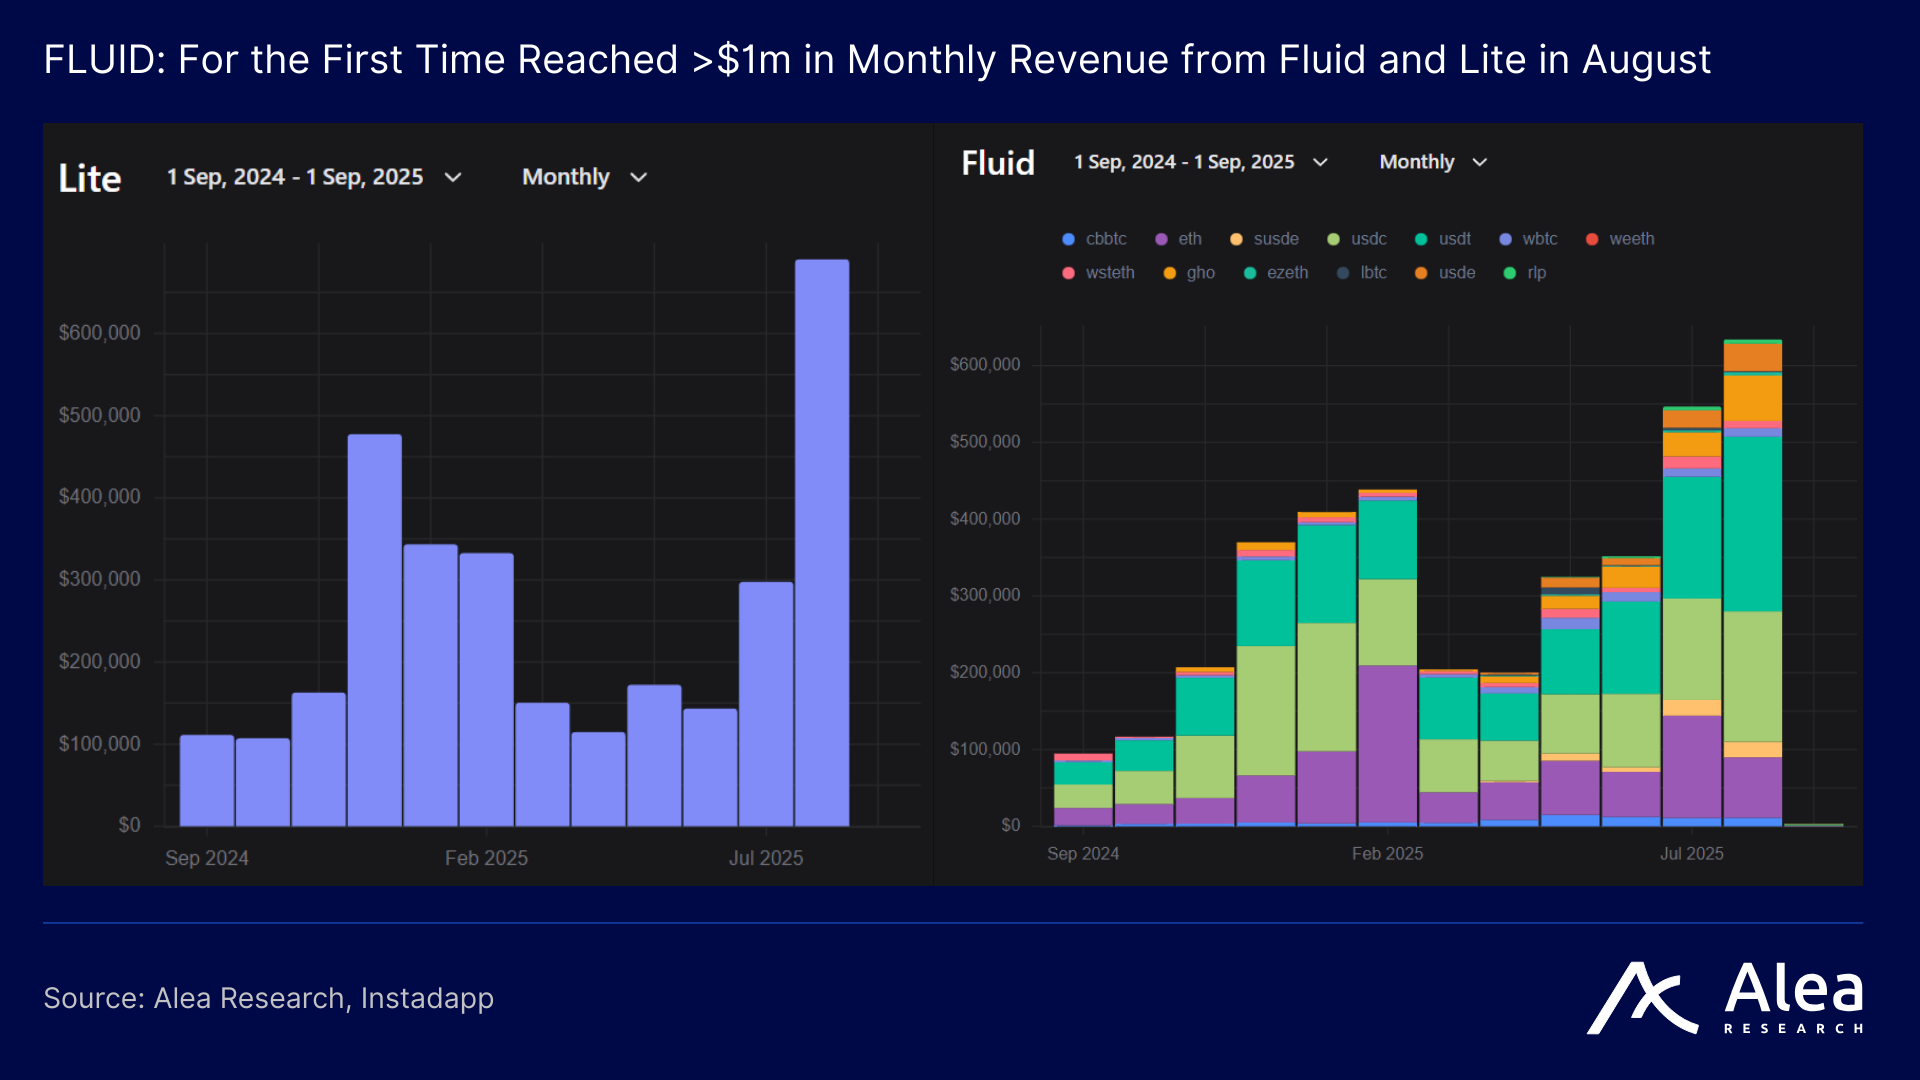
Task: Click the $100,000 label on Lite axis
Action: pyautogui.click(x=99, y=744)
